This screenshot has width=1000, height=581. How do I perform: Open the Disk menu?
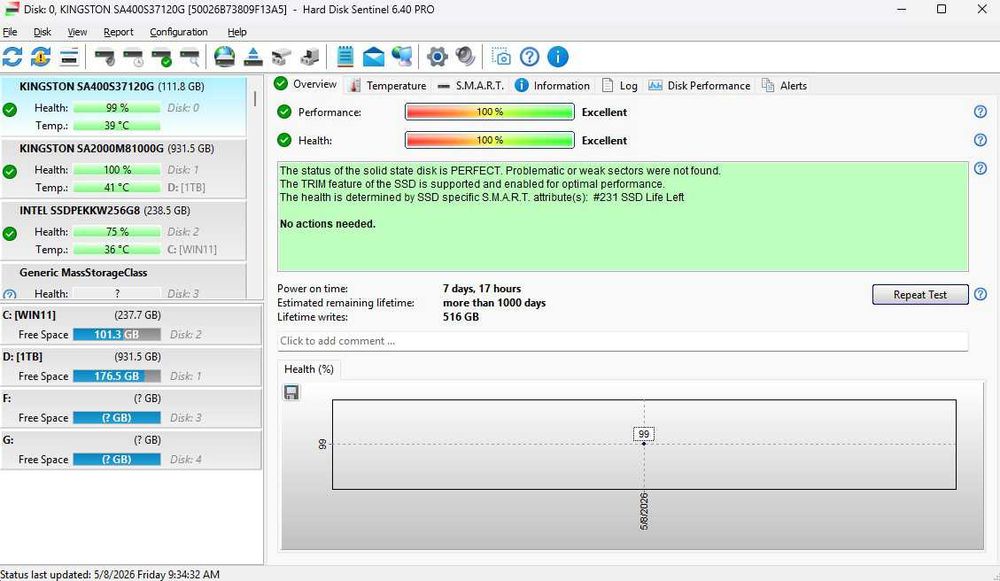pyautogui.click(x=42, y=32)
